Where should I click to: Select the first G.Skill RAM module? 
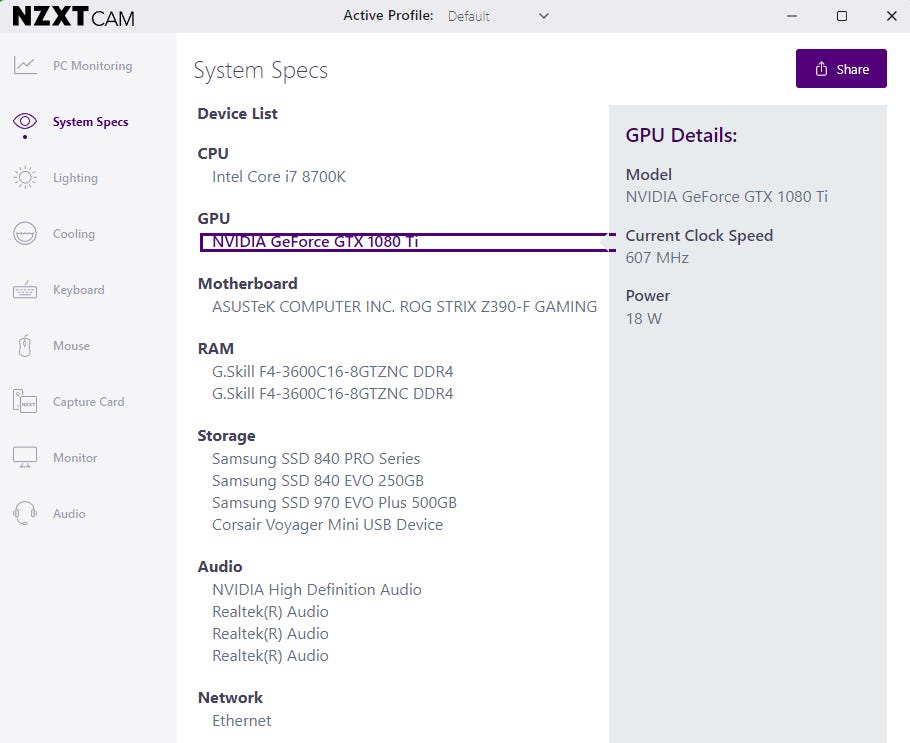pos(332,372)
